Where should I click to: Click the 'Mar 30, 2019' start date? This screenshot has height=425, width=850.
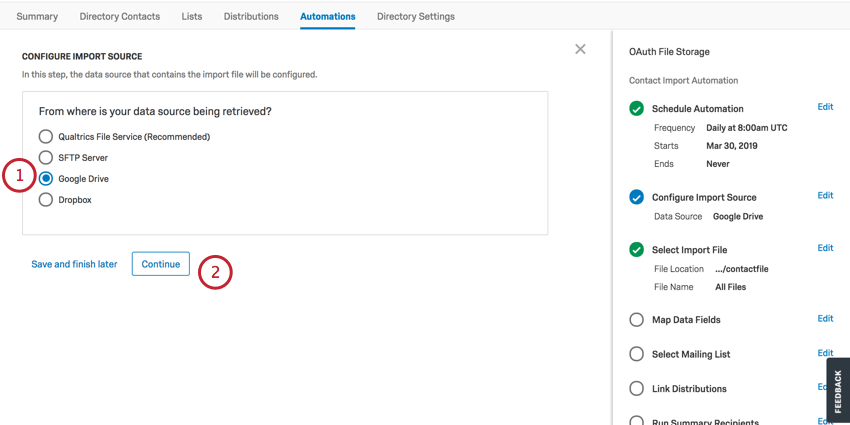pos(732,146)
